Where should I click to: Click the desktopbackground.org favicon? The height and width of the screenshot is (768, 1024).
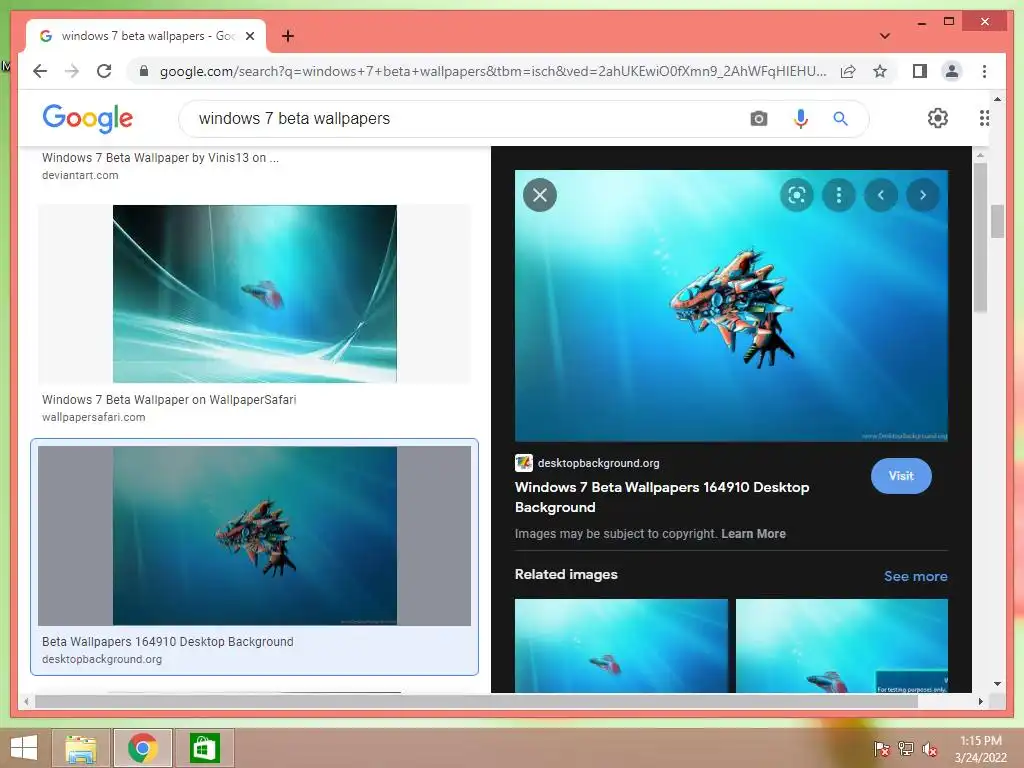524,463
